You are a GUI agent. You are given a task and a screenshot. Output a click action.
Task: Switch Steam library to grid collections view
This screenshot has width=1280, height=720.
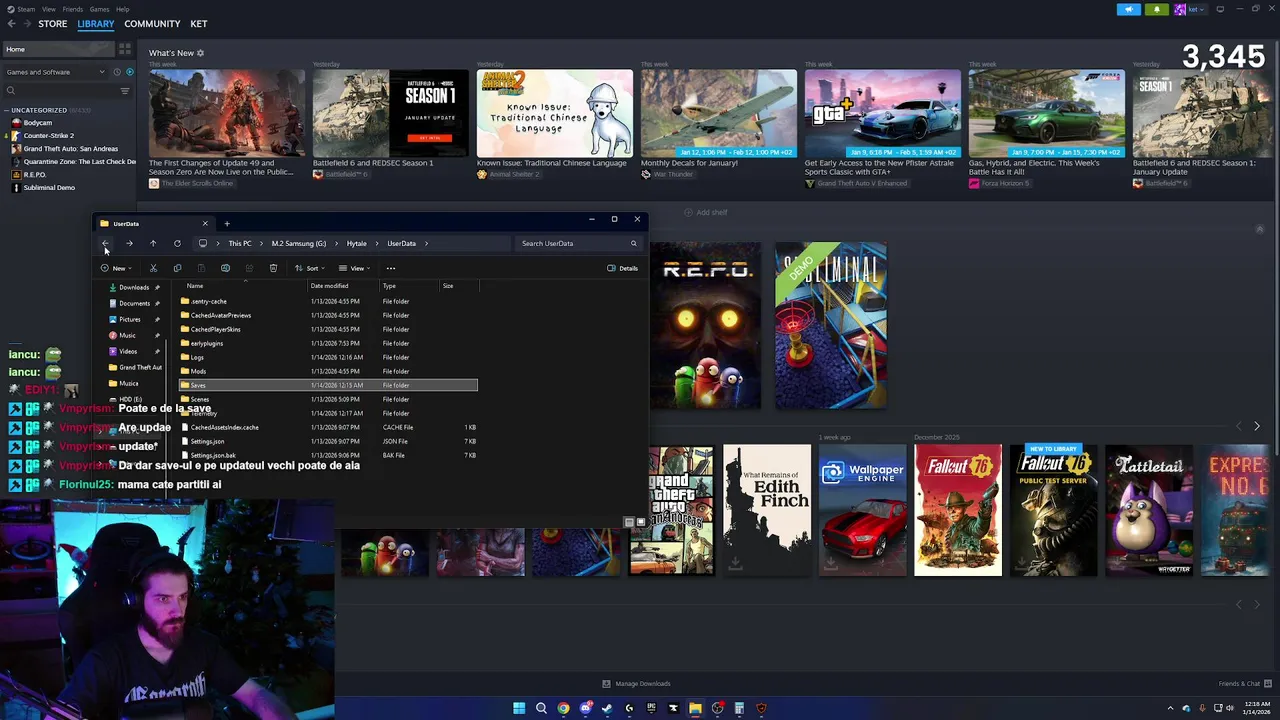click(x=125, y=49)
